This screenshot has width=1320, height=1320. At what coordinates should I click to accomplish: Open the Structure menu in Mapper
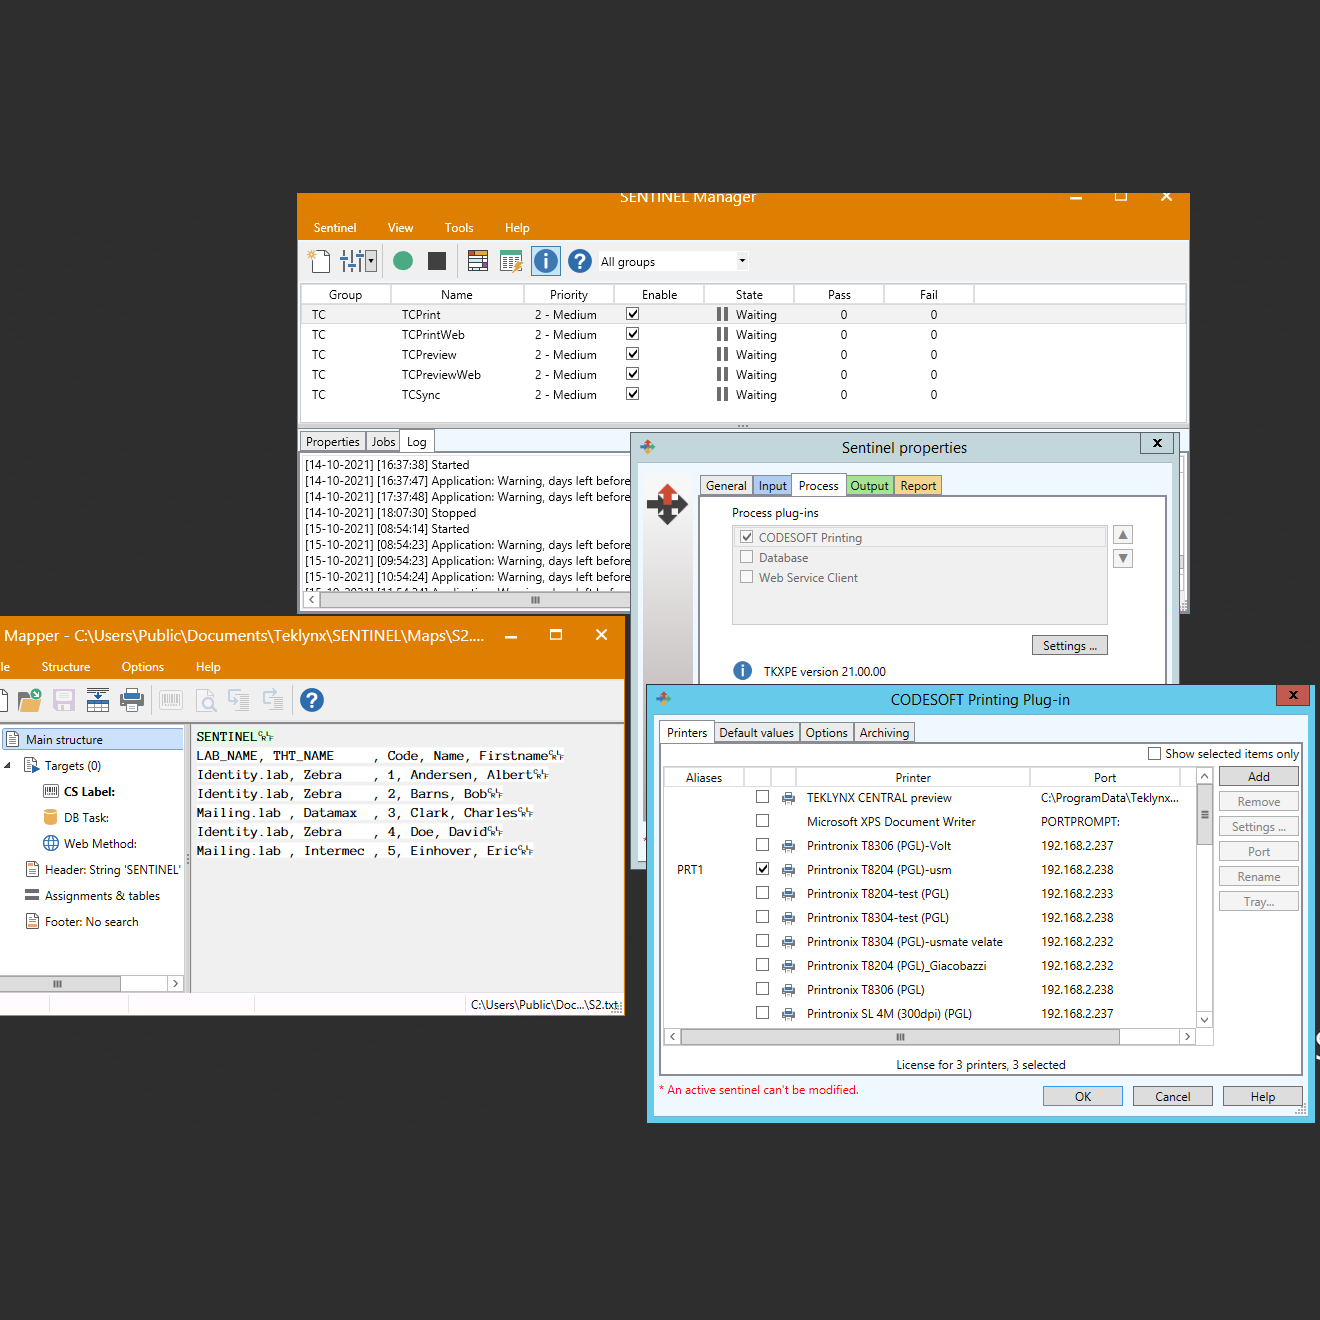(66, 667)
